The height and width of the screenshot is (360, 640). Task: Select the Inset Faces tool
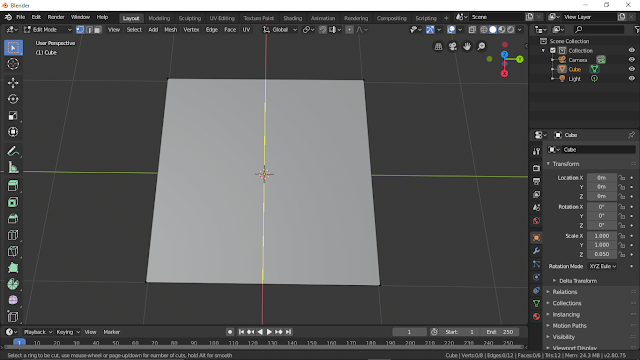[x=13, y=202]
